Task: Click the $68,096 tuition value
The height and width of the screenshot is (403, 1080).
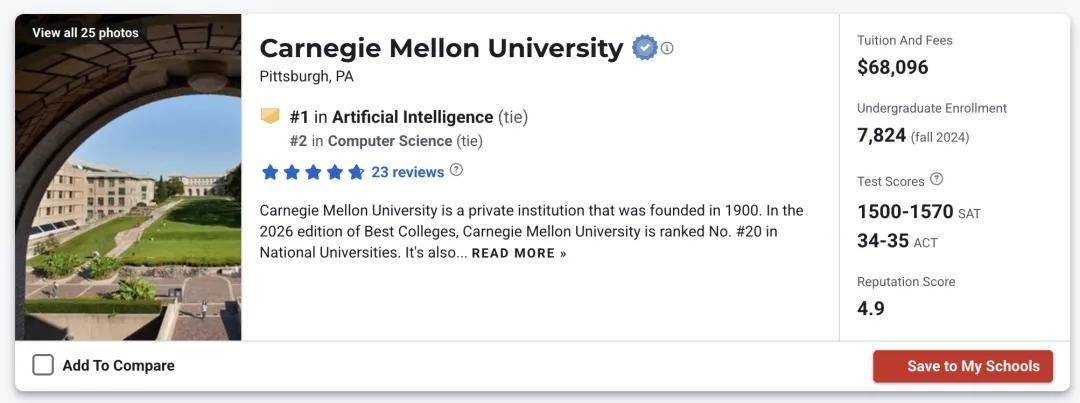Action: pyautogui.click(x=892, y=67)
